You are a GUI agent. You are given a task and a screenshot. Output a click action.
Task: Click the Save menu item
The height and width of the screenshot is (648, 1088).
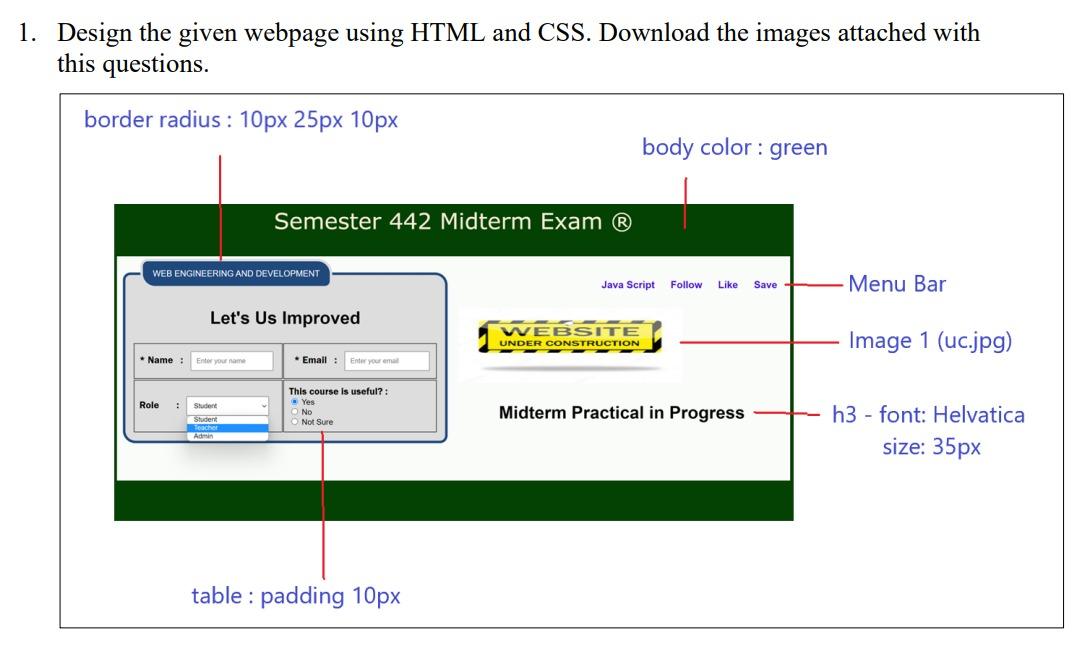764,284
